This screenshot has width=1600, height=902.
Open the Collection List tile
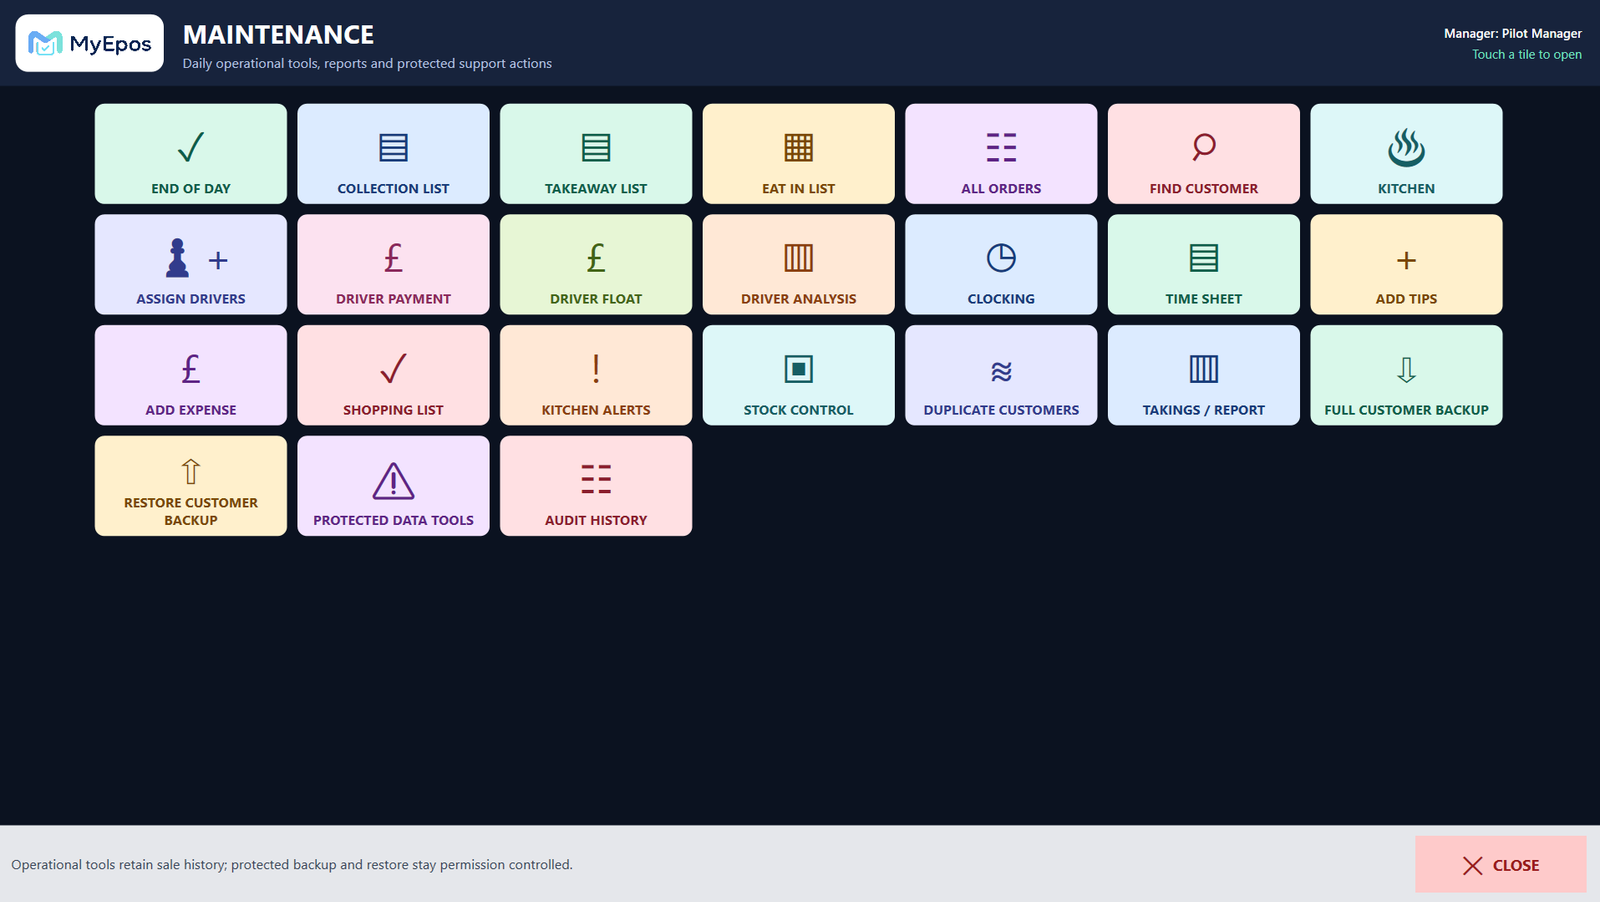pos(393,154)
